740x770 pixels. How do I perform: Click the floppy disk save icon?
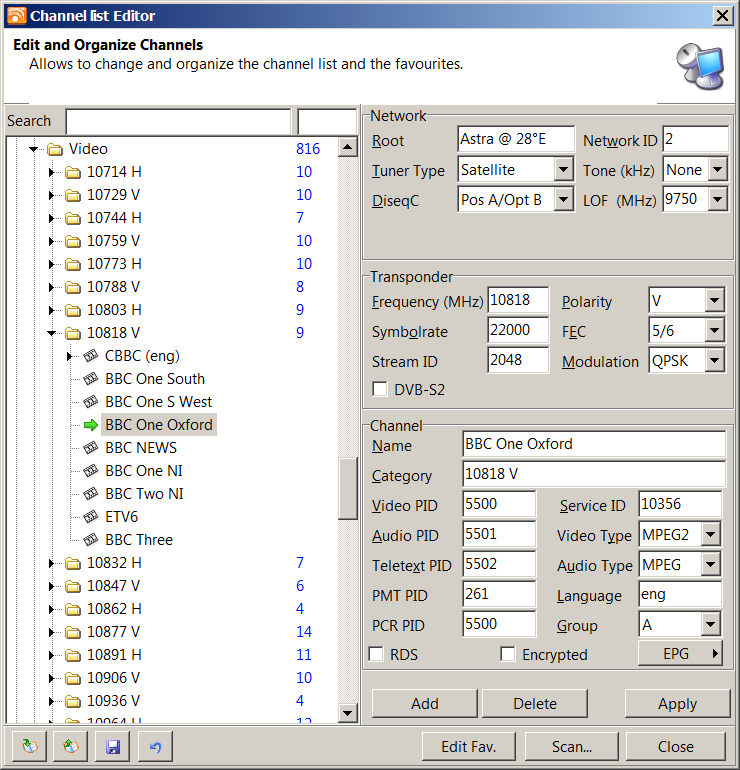(113, 746)
